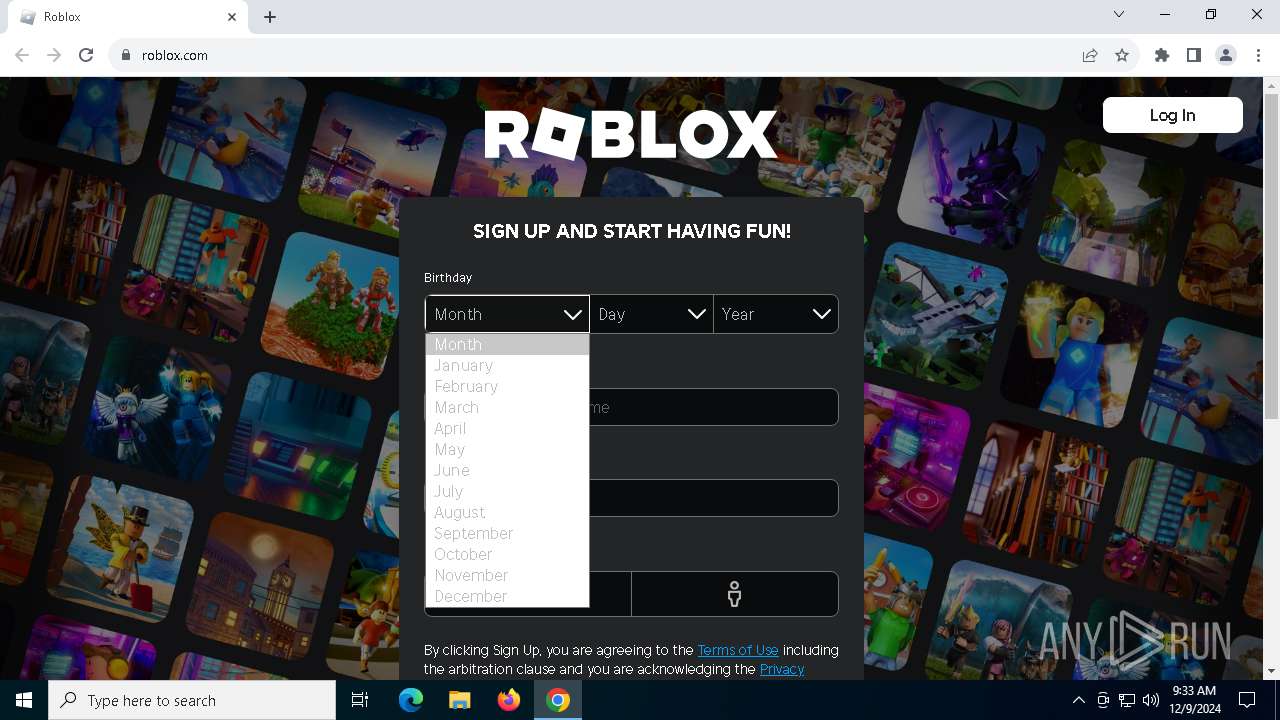Open the Month dropdown
The width and height of the screenshot is (1280, 720).
pyautogui.click(x=507, y=314)
